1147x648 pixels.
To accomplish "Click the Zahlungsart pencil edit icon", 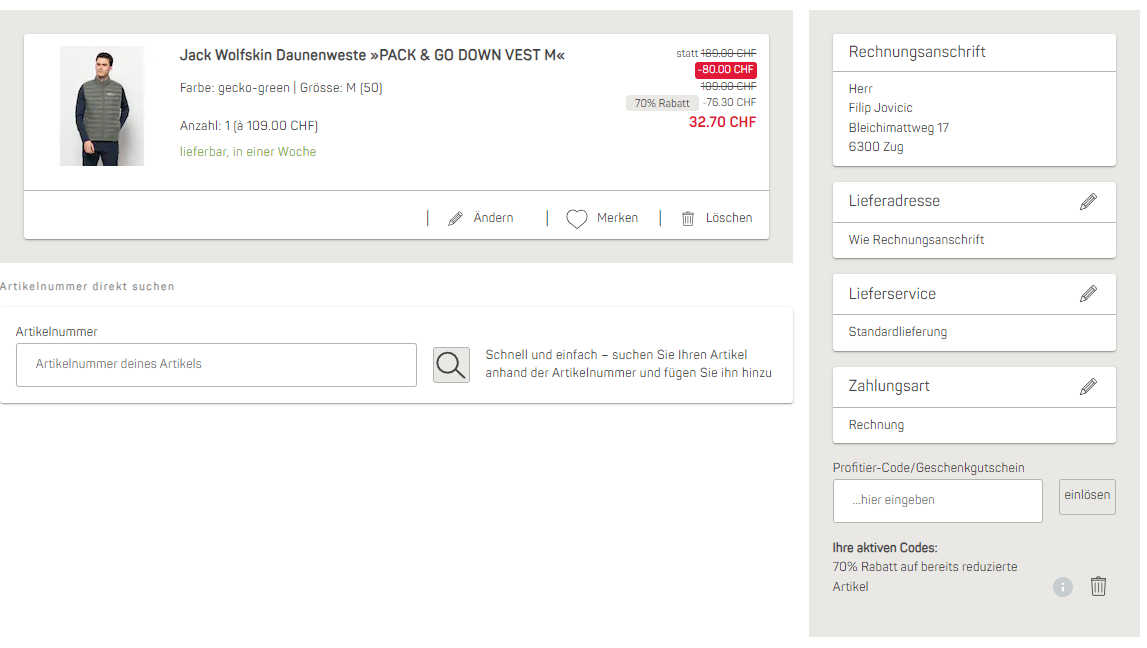I will point(1088,386).
